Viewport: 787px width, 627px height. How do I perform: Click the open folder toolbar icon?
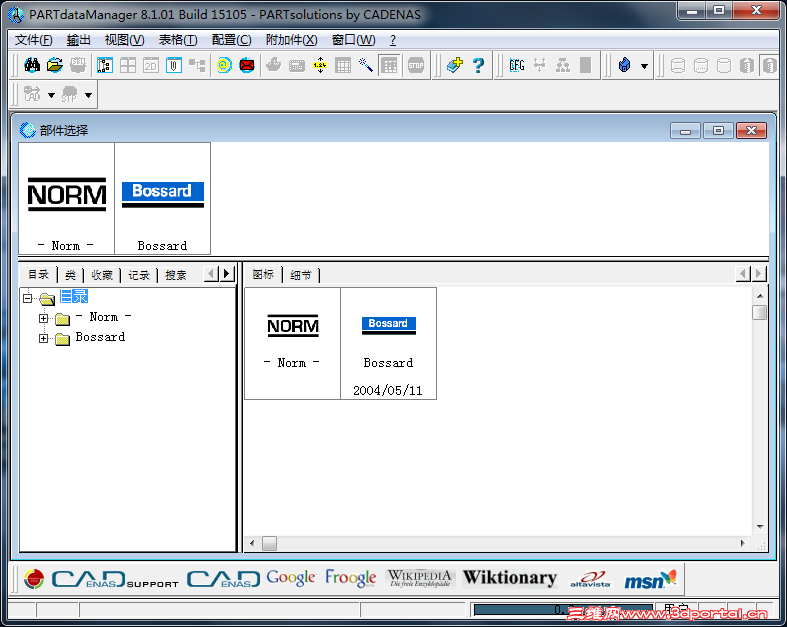point(55,65)
